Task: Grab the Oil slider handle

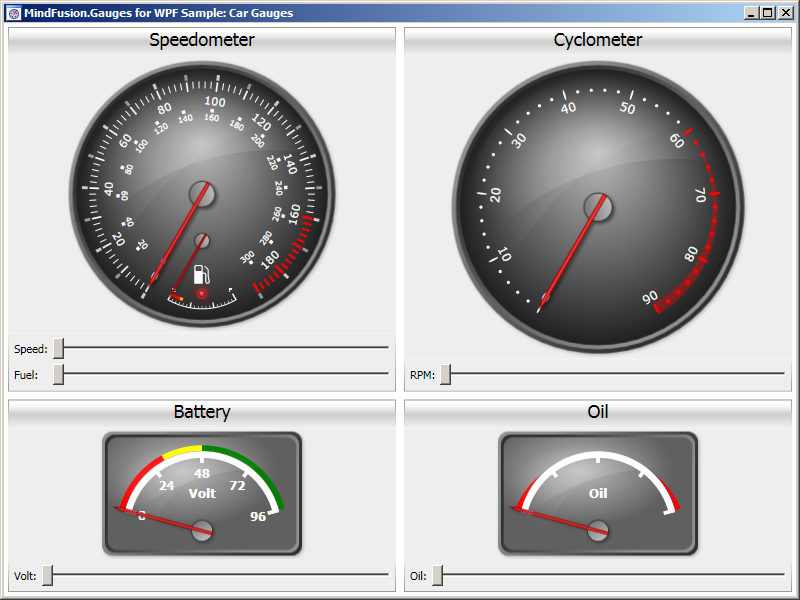Action: 437,576
